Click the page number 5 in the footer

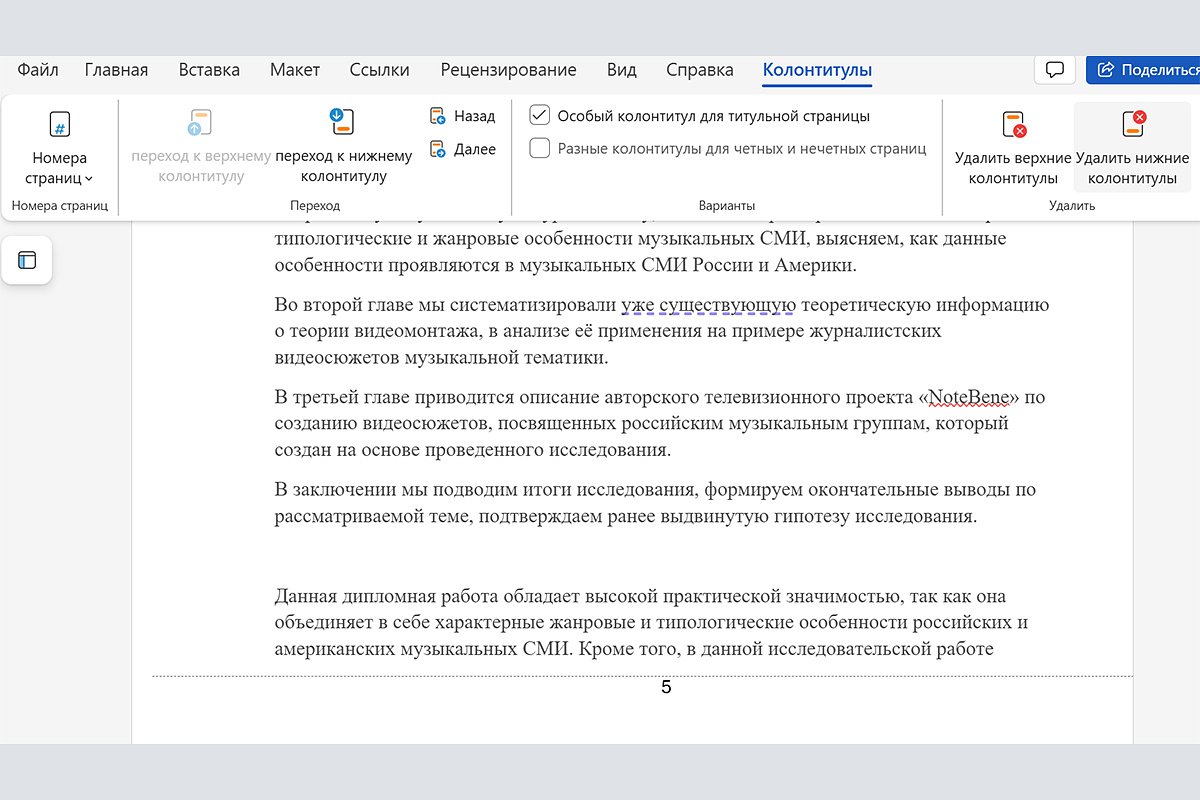[x=666, y=687]
